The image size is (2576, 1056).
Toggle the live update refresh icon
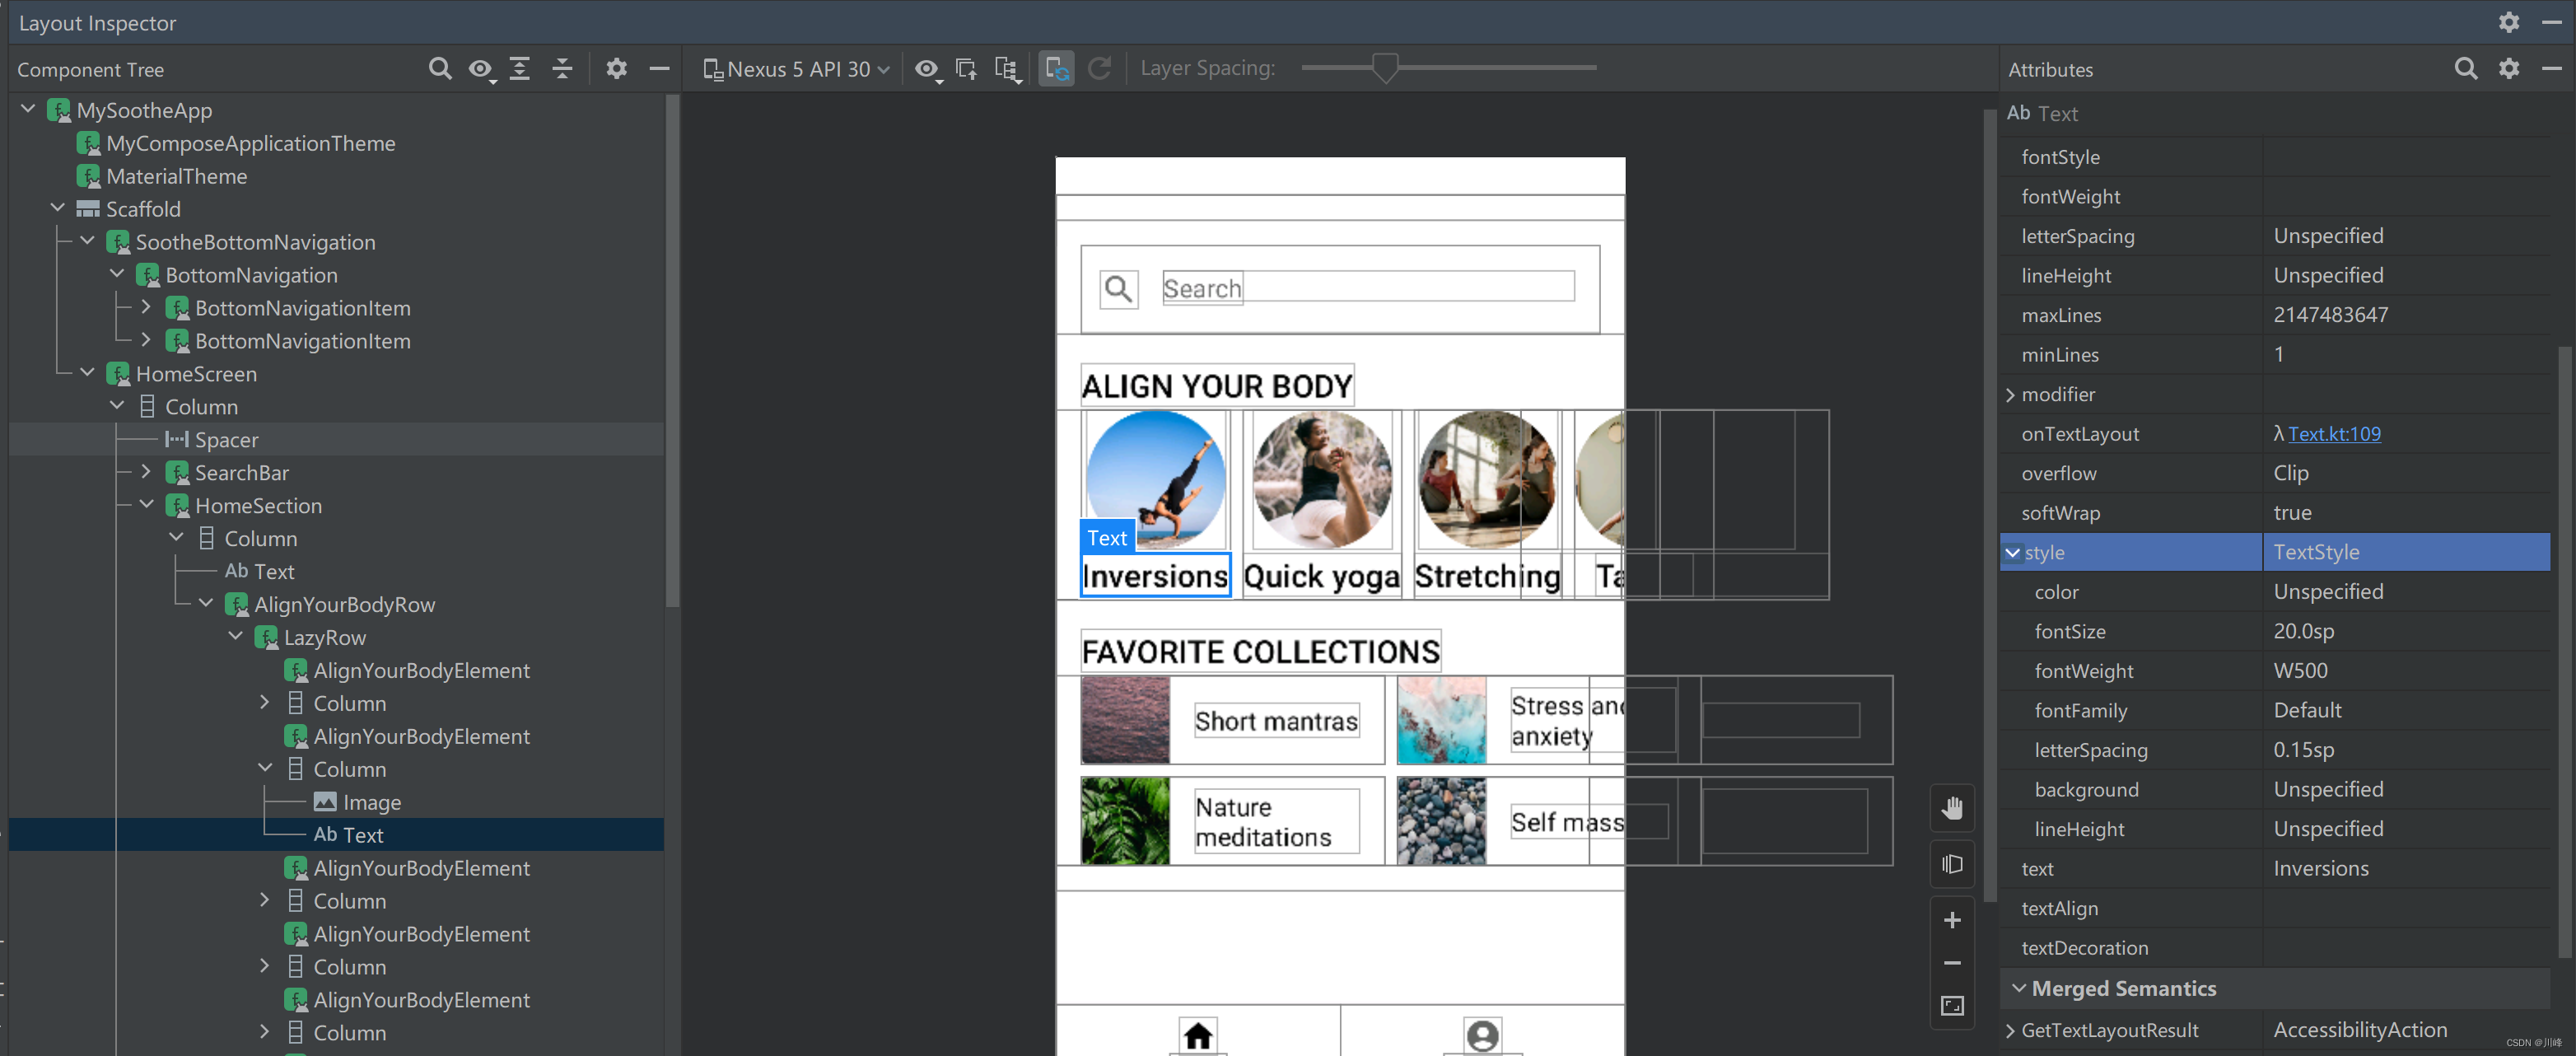pos(1057,69)
